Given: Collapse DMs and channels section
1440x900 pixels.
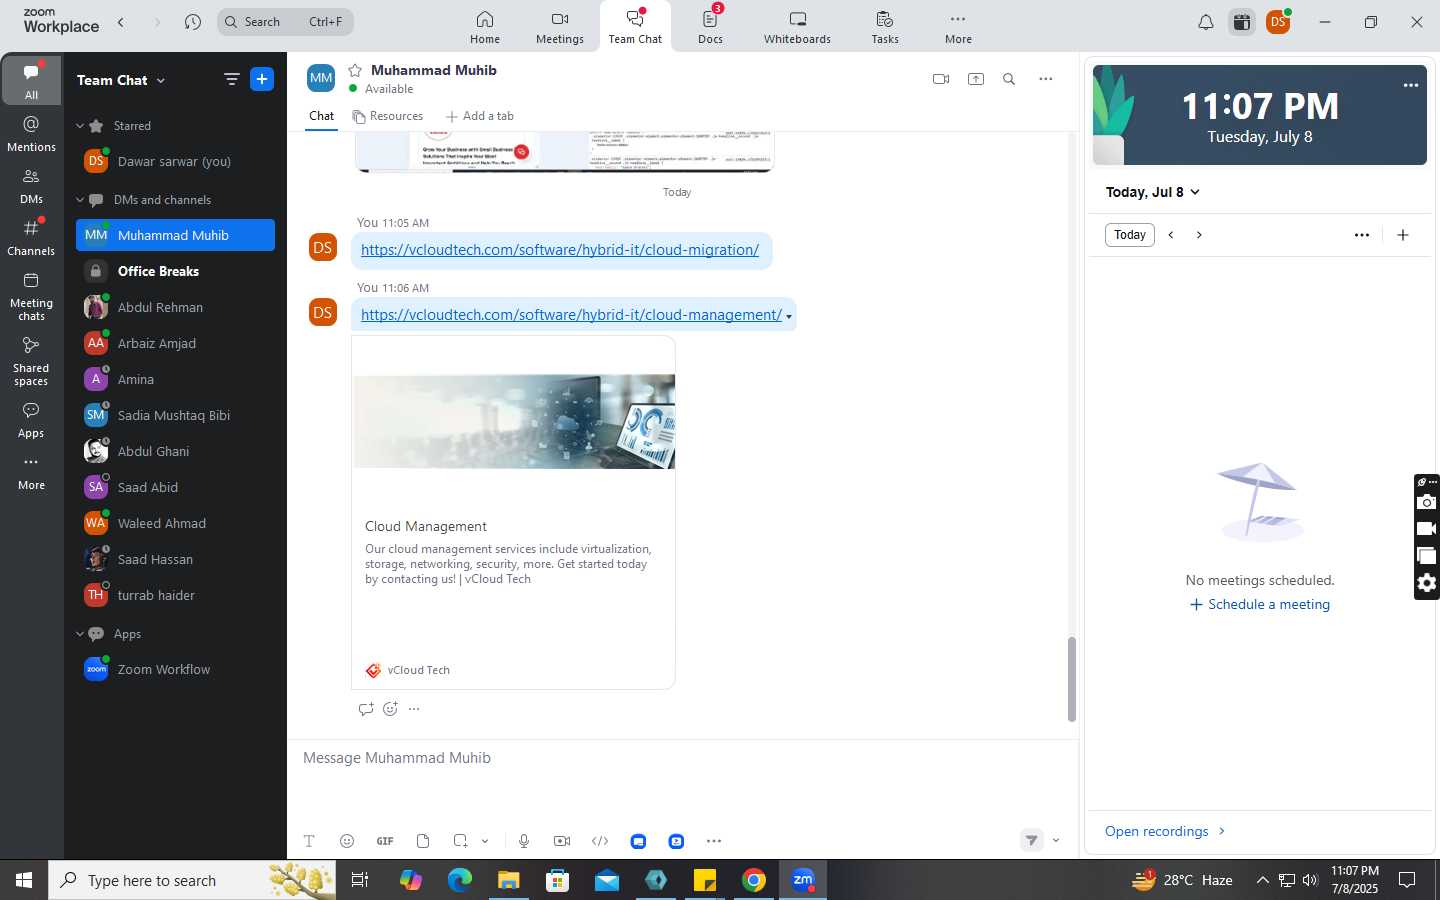Looking at the screenshot, I should click(x=80, y=200).
